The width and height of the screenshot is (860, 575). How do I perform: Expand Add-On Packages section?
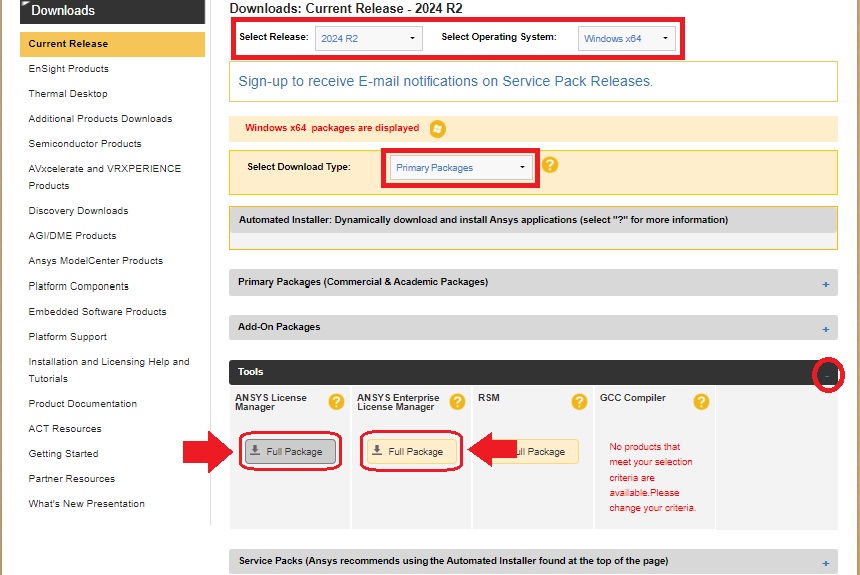tap(825, 329)
